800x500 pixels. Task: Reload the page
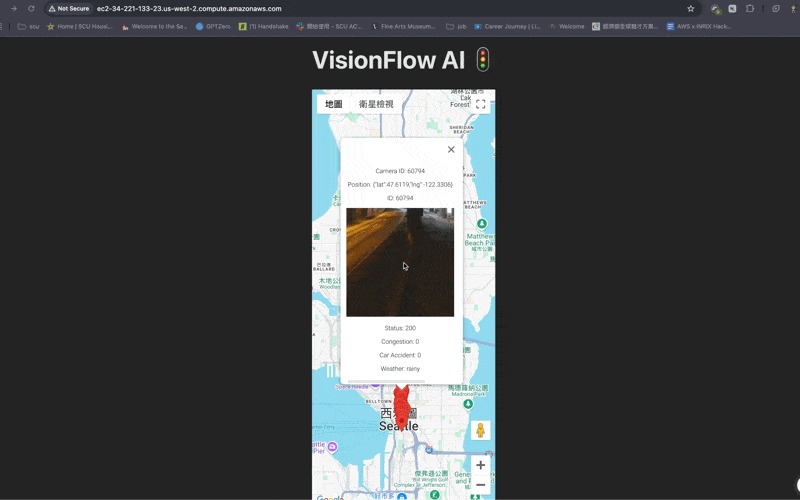[31, 9]
